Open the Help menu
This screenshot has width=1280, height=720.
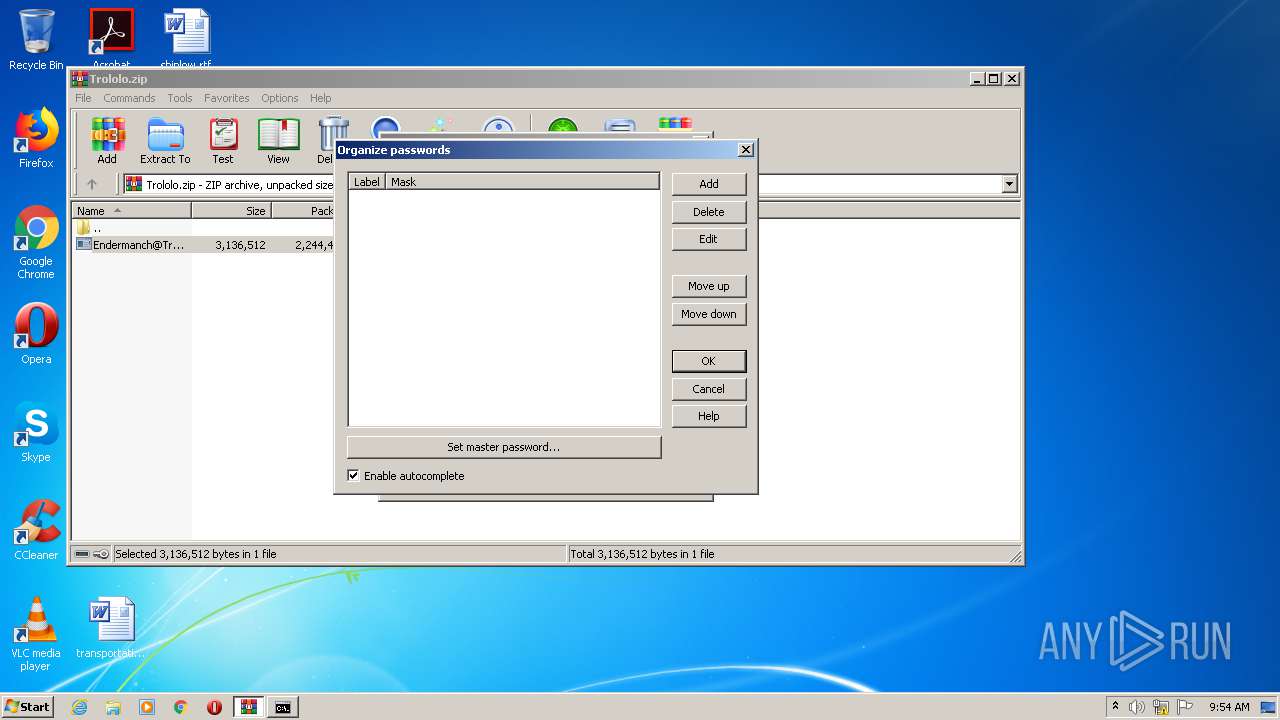pyautogui.click(x=320, y=98)
